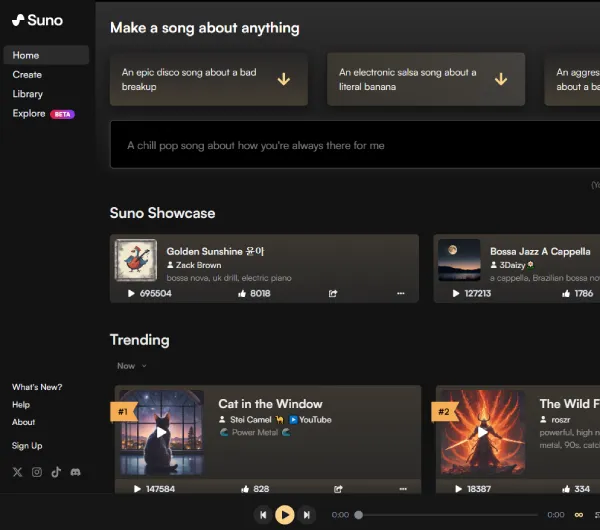The width and height of the screenshot is (600, 530).
Task: Open Explore beta section
Action: [43, 114]
